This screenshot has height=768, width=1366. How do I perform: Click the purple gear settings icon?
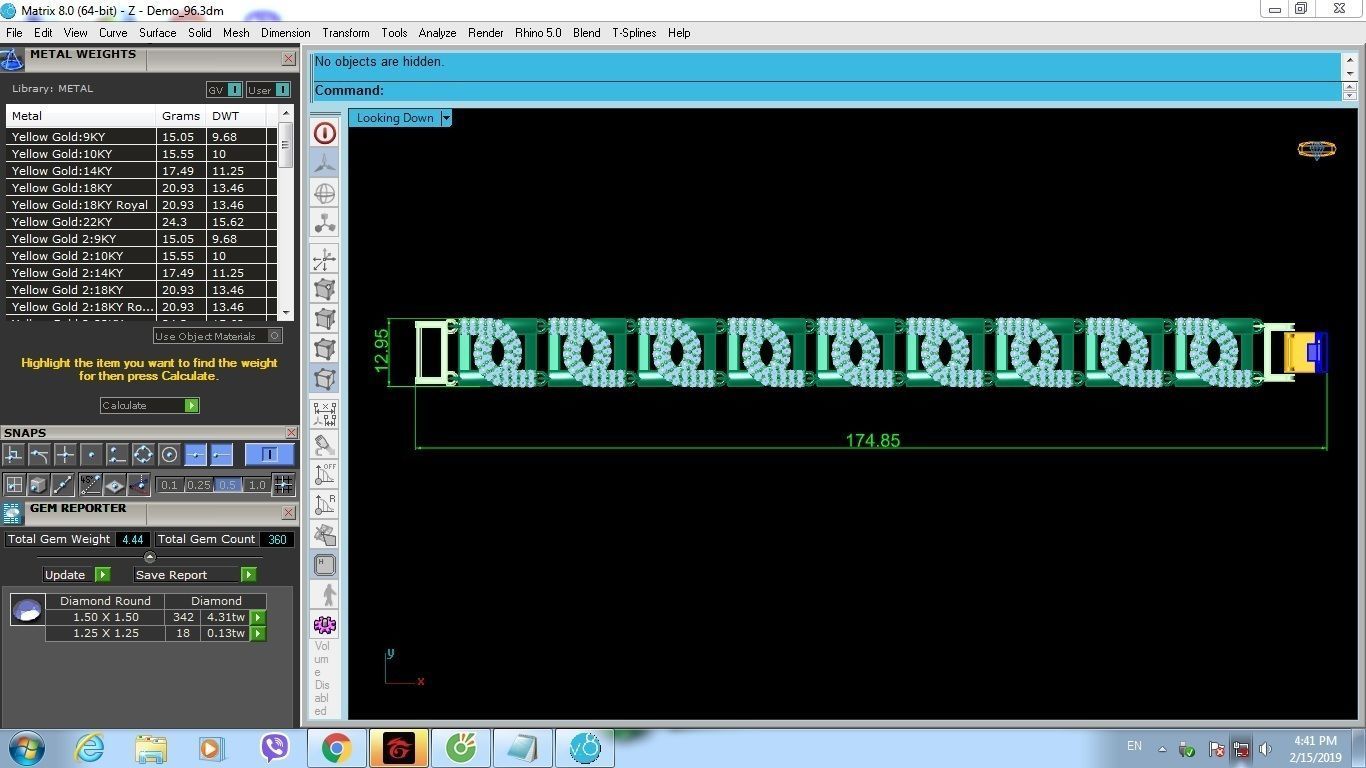(325, 625)
